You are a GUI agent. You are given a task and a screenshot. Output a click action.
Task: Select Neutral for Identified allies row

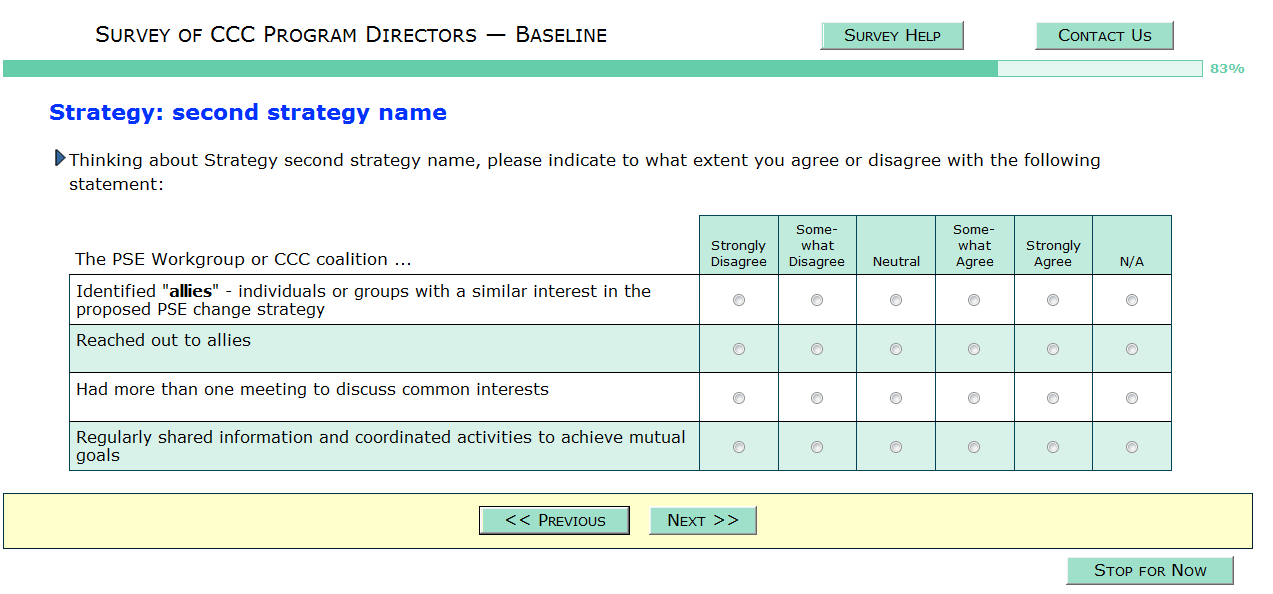click(x=896, y=300)
